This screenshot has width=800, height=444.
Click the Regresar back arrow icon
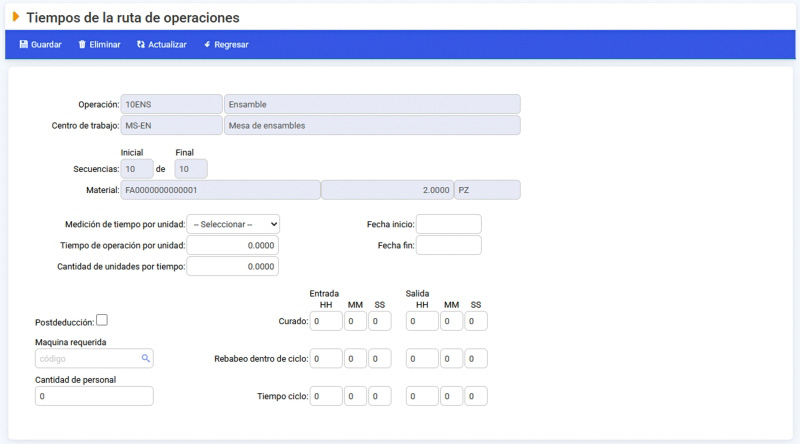click(207, 44)
